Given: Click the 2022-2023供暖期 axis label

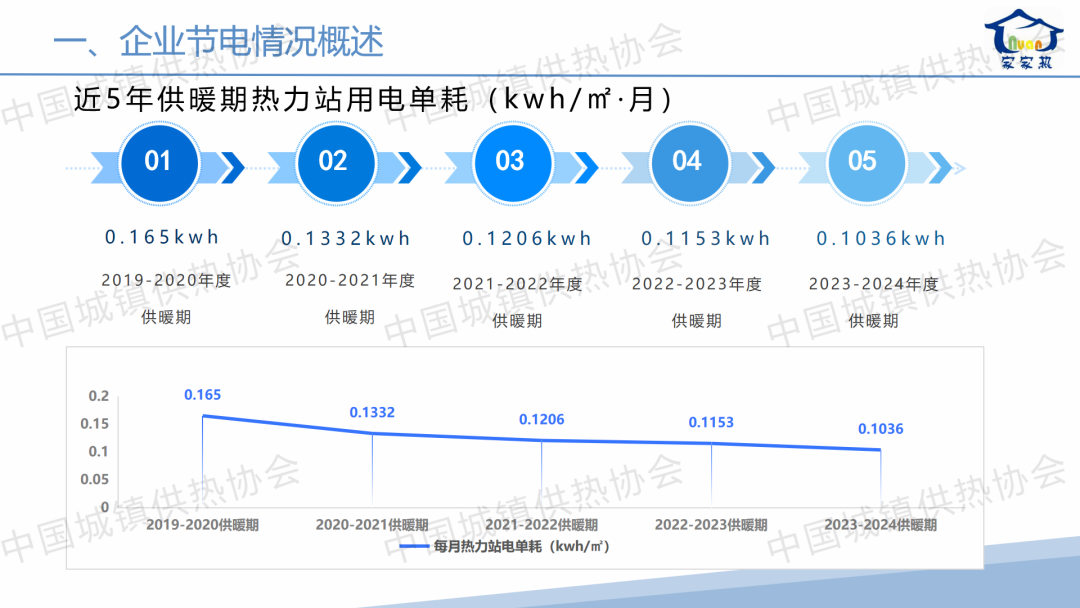Looking at the screenshot, I should coord(711,525).
